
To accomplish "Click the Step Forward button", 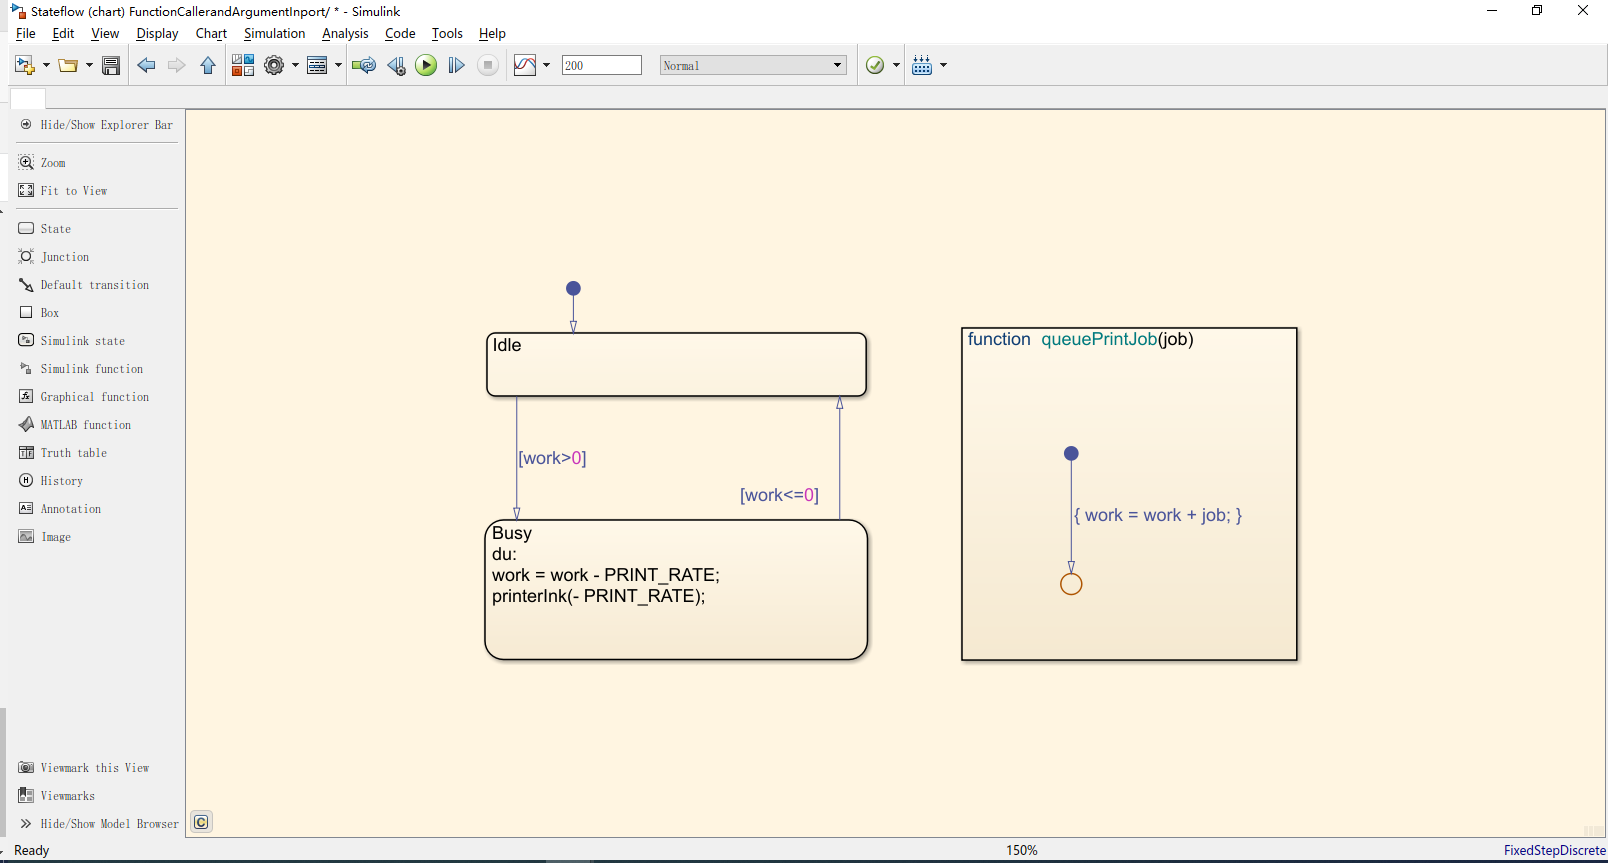I will [456, 66].
